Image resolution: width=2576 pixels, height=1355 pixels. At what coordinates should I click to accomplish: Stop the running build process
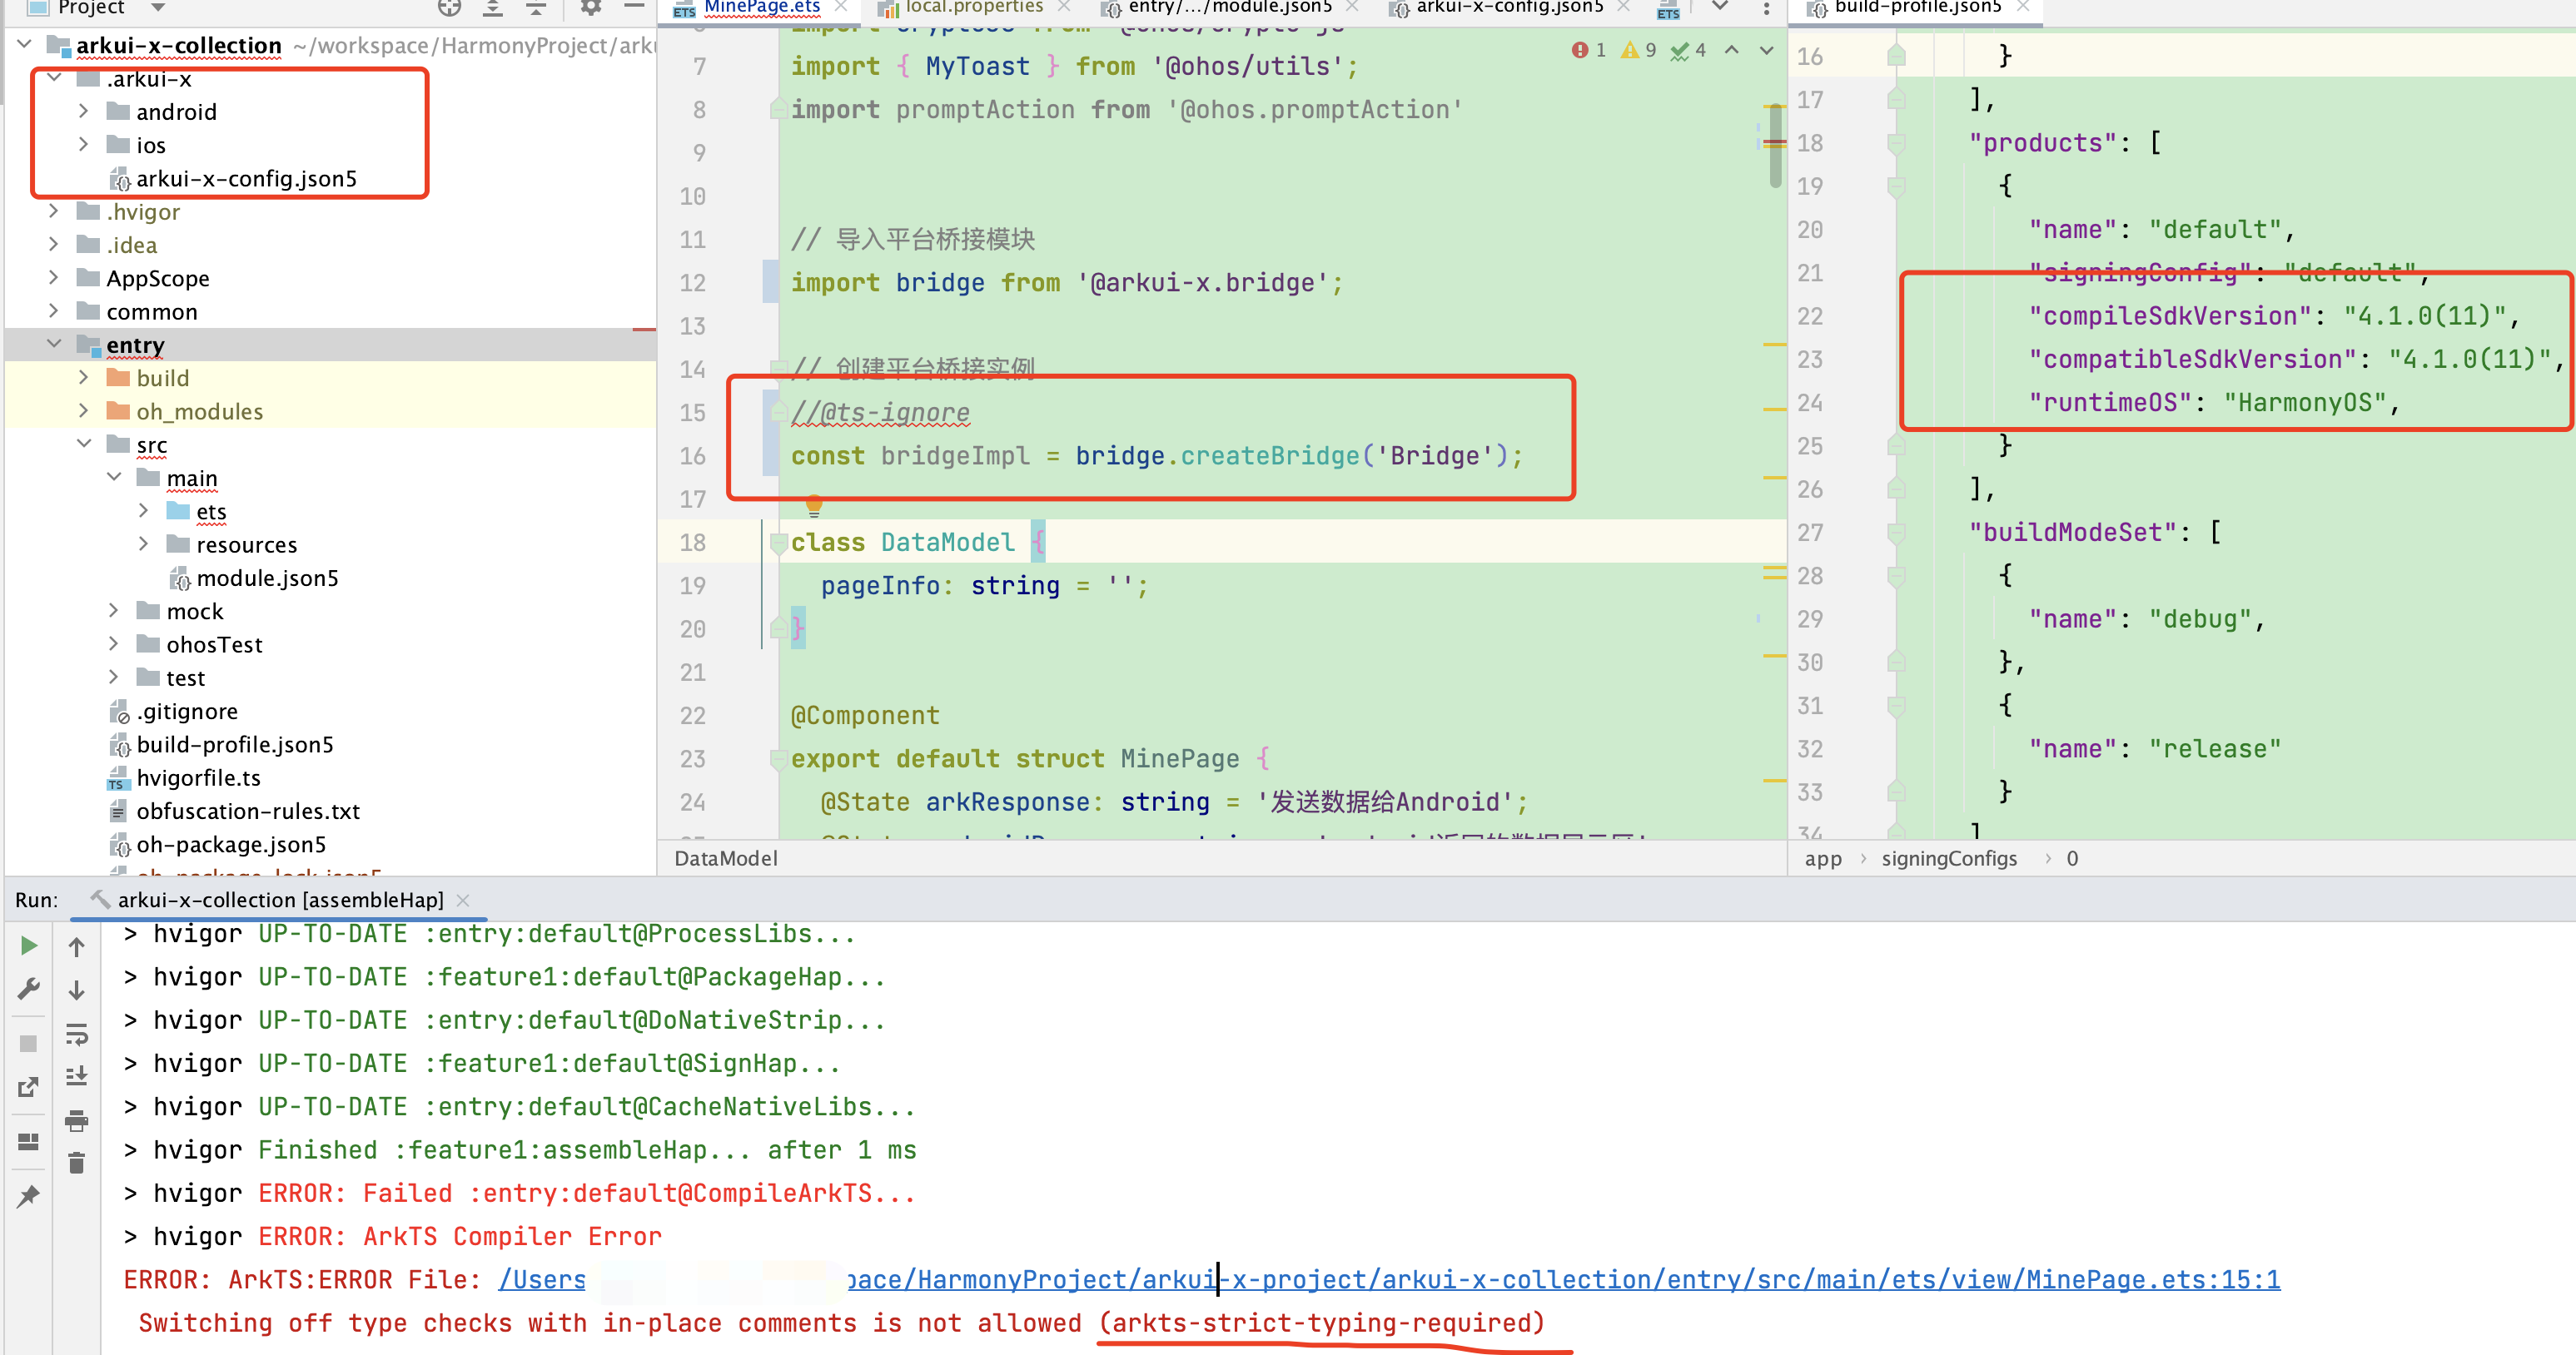[27, 1042]
